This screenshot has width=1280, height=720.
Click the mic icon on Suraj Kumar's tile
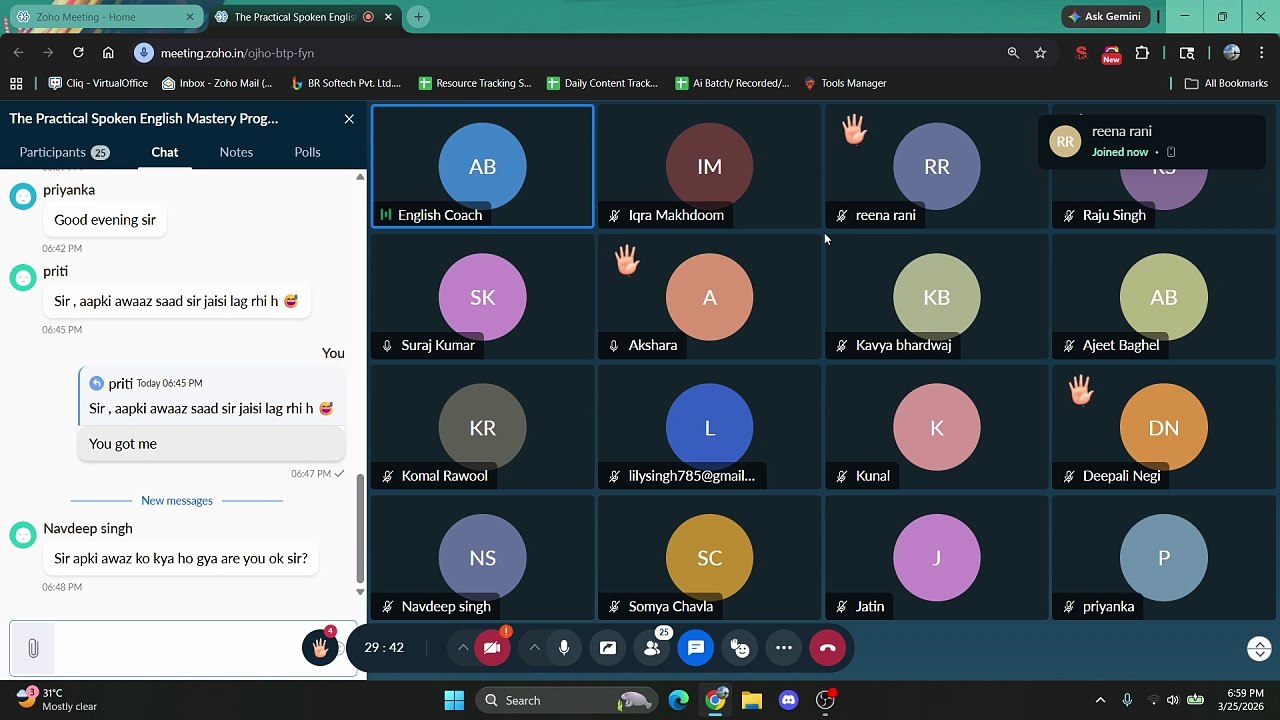tap(387, 346)
